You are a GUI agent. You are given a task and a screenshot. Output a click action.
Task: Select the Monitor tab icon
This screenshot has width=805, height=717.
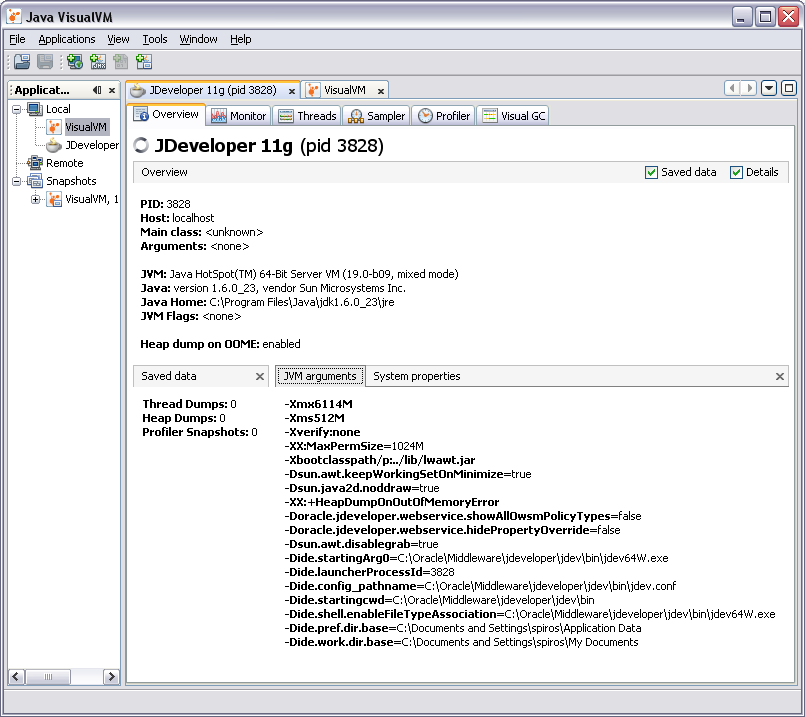pos(218,115)
